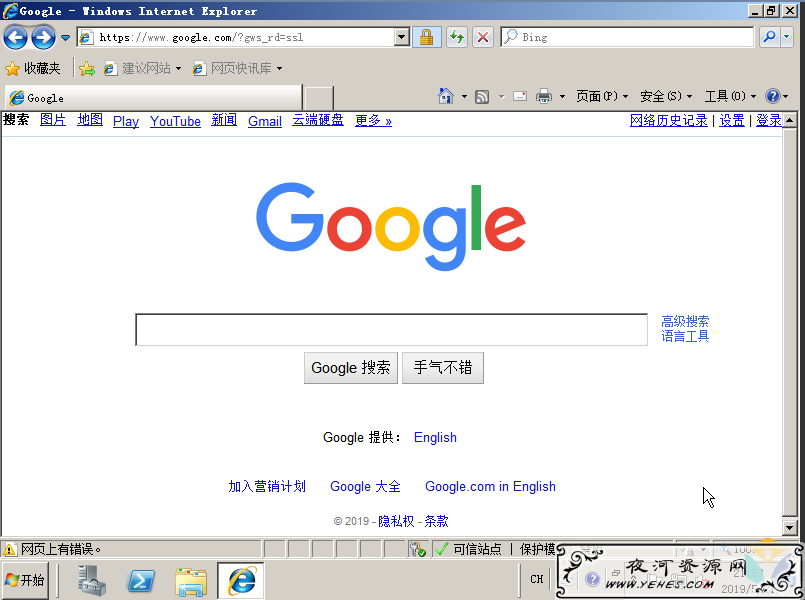Viewport: 805px width, 600px height.
Task: Open the Gmail link
Action: coord(265,121)
